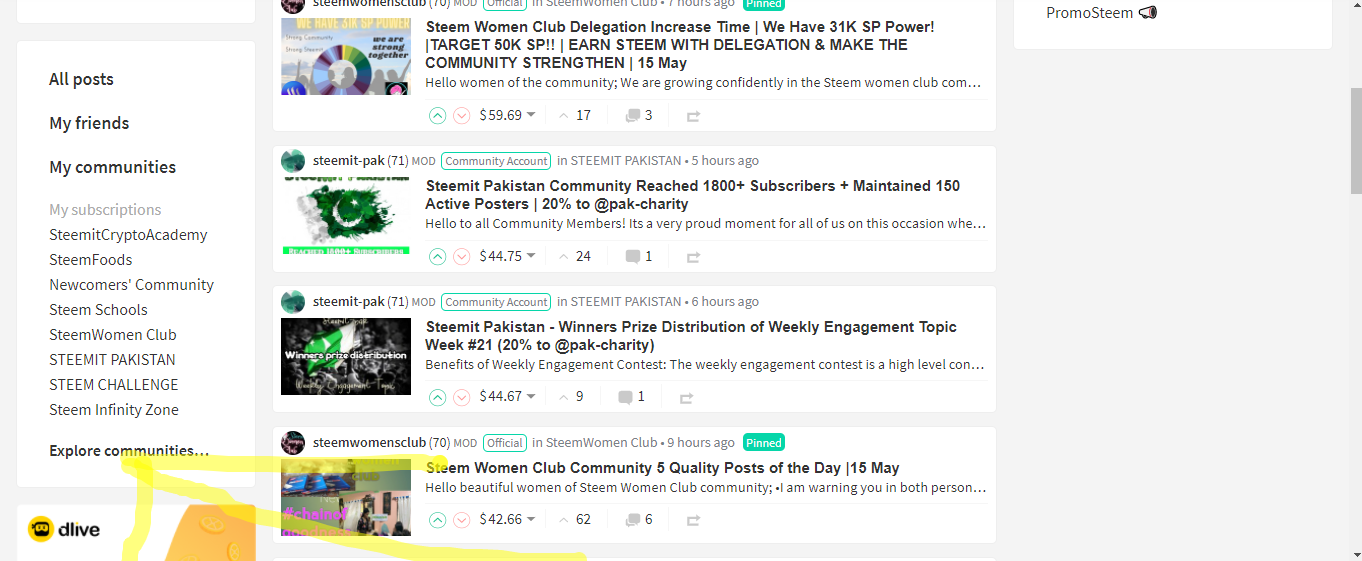
Task: Click the Pinned badge on the 9 hours ago post
Action: [764, 443]
